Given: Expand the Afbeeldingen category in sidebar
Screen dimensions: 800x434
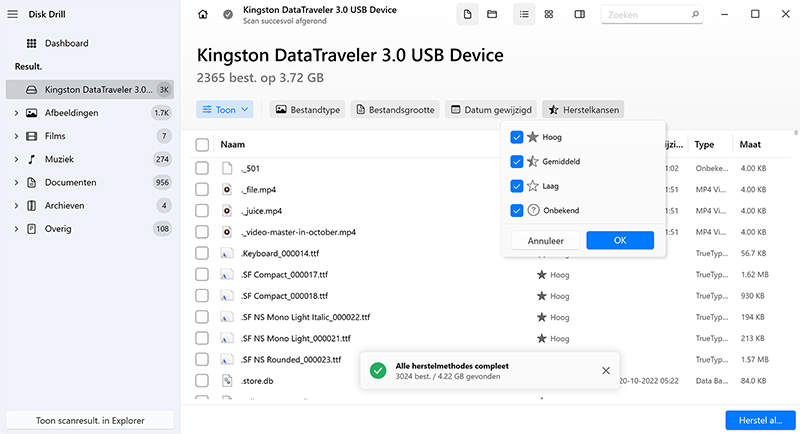Looking at the screenshot, I should click(16, 114).
